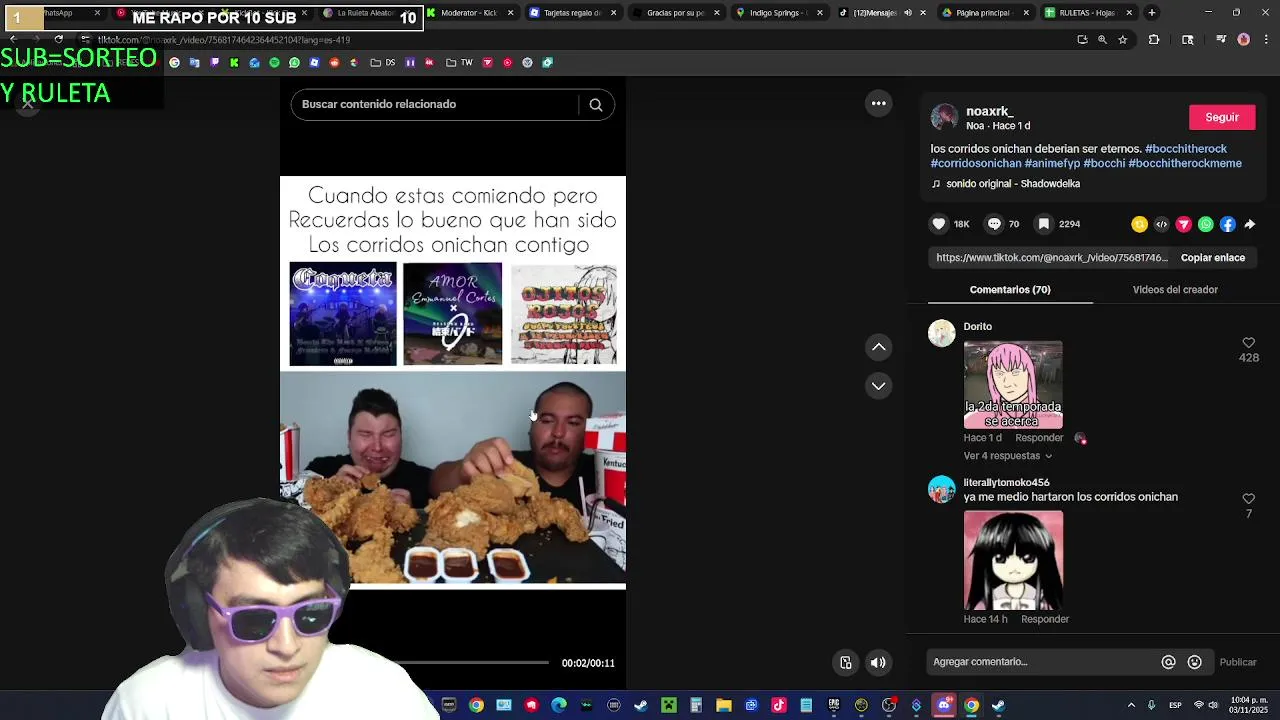Viewport: 1280px width, 720px height.
Task: Show hidden system tray icons chevron
Action: (1131, 705)
